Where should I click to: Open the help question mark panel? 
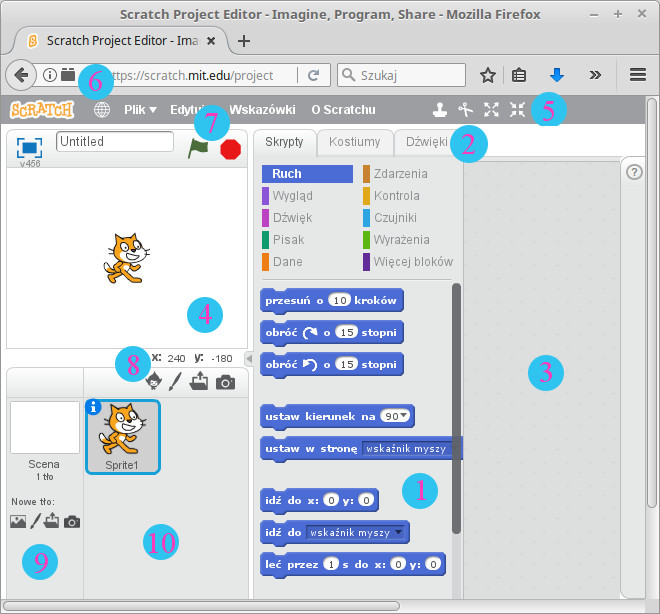634,172
